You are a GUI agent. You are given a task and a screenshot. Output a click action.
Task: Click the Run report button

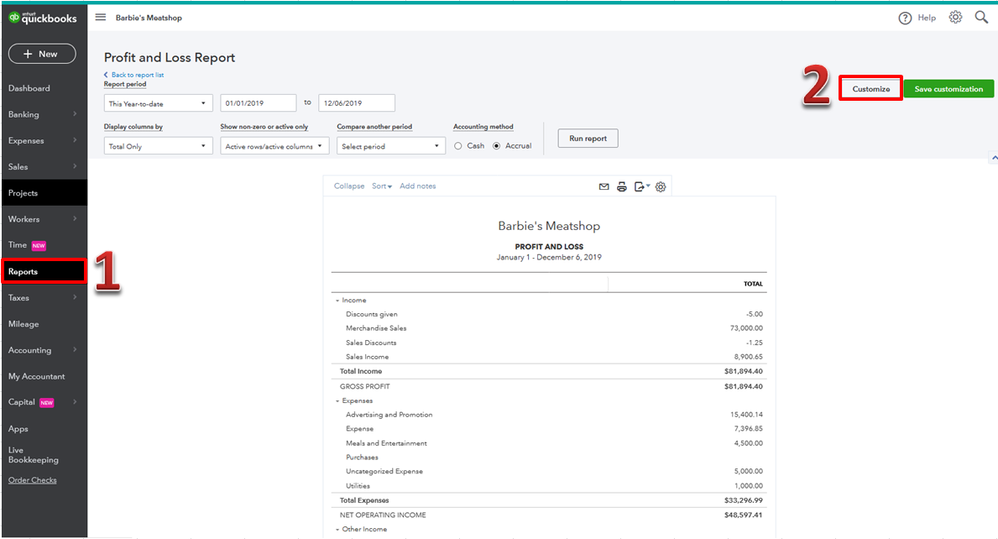coord(588,138)
